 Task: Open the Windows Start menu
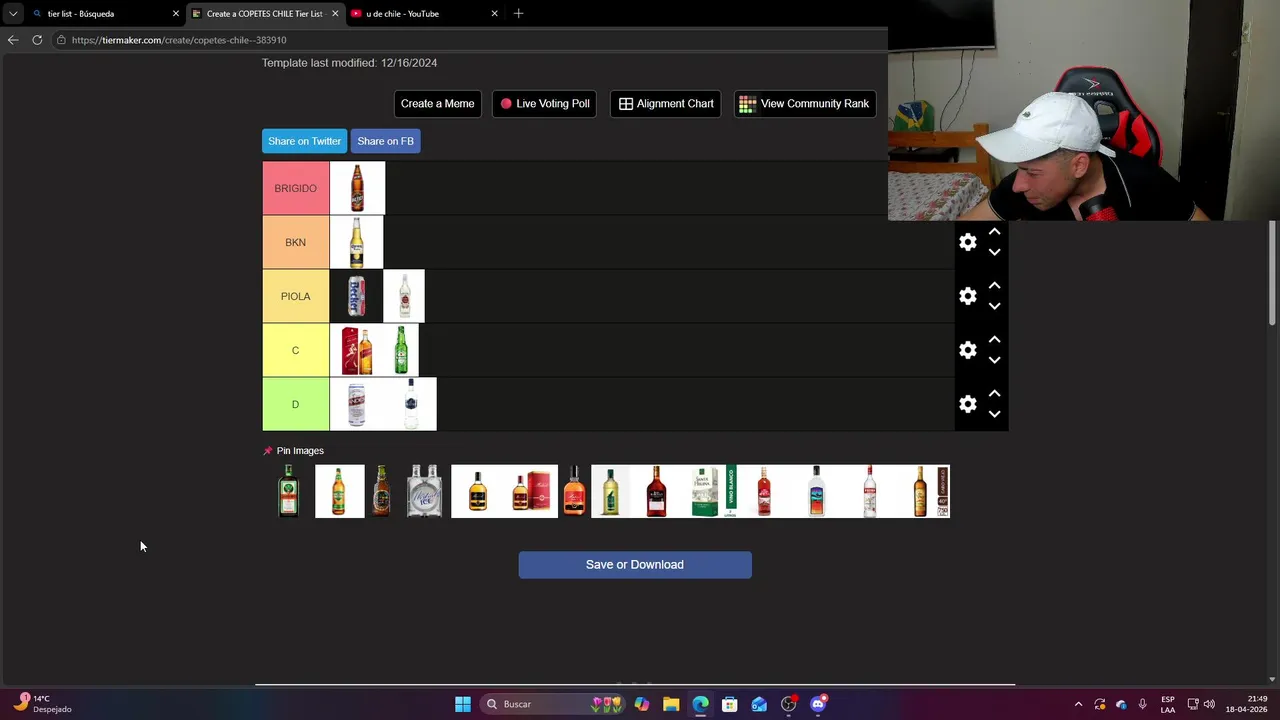pos(463,704)
